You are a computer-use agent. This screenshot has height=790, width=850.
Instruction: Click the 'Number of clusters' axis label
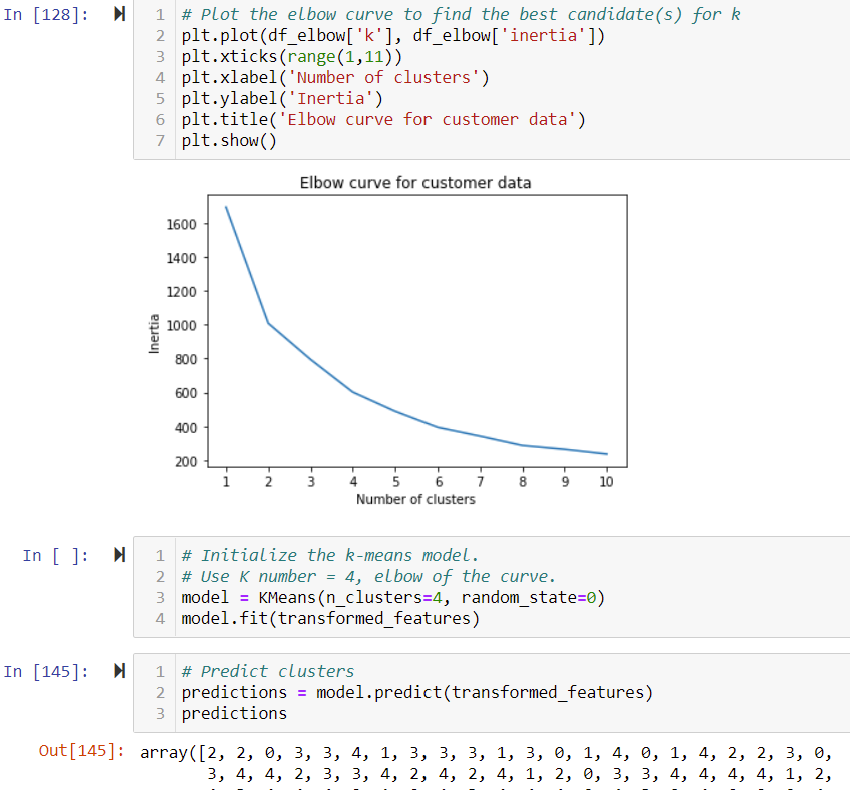pyautogui.click(x=416, y=499)
